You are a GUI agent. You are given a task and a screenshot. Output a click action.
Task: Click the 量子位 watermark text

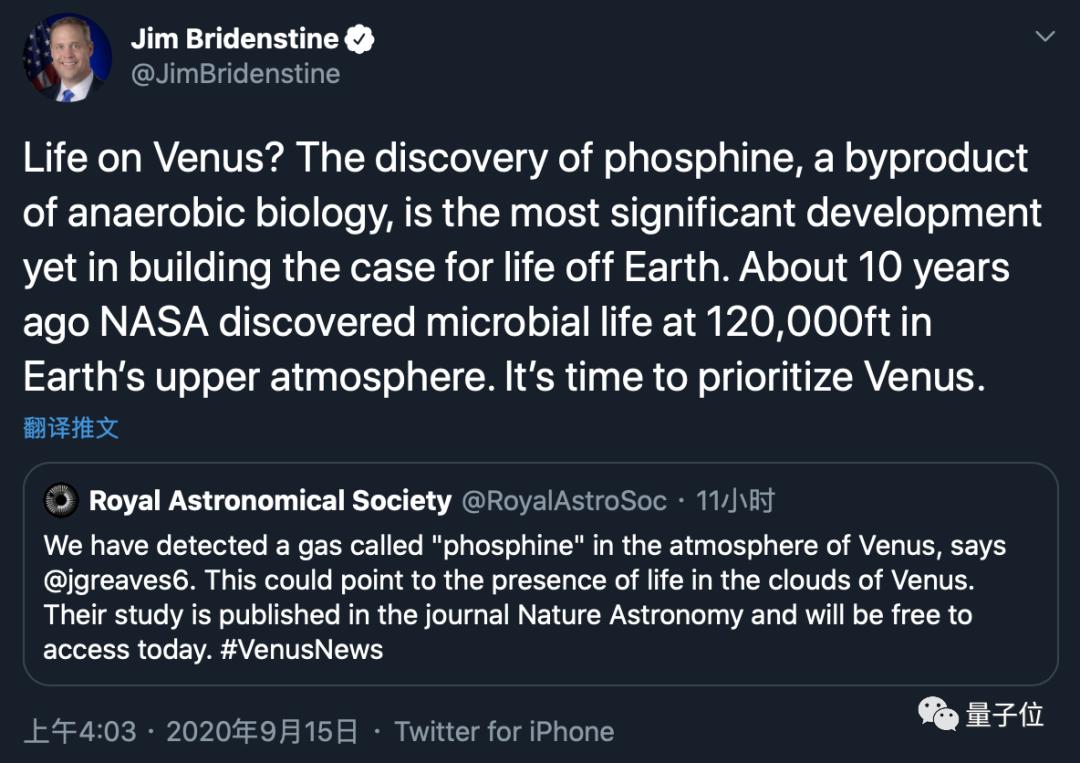click(x=1005, y=714)
